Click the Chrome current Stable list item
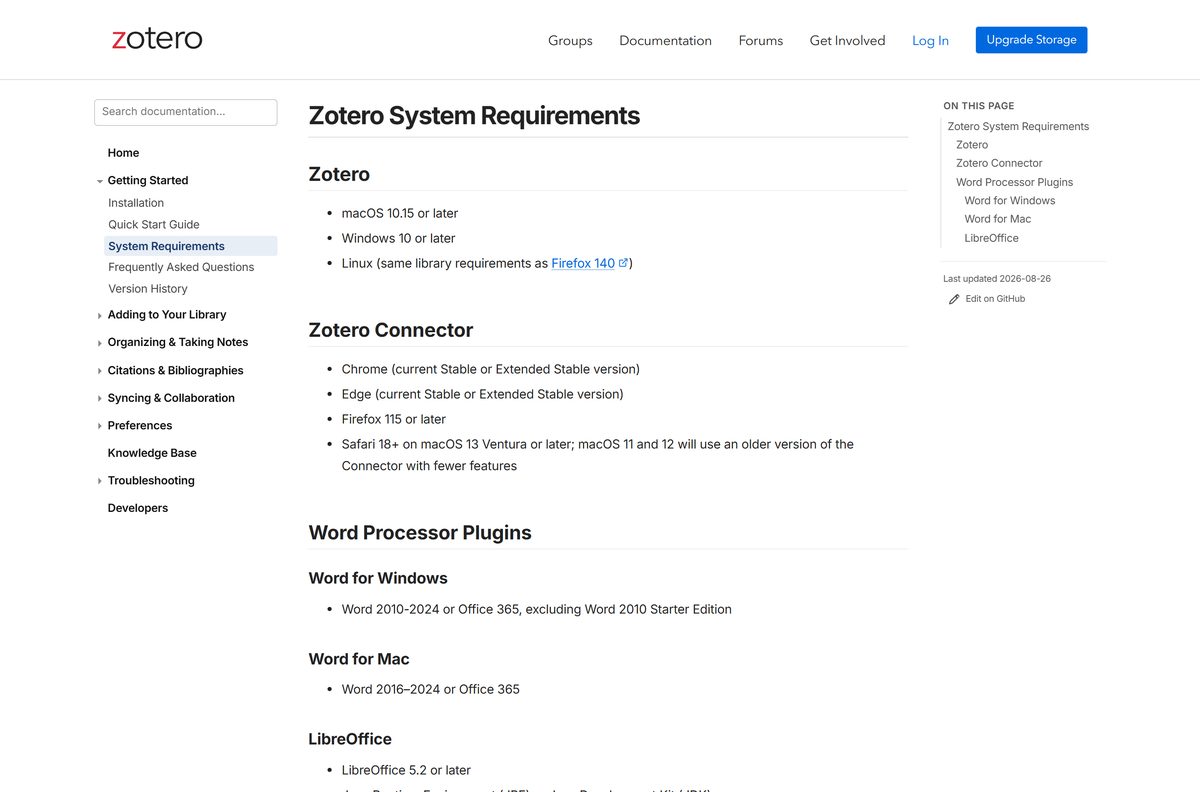This screenshot has width=1200, height=792. click(x=491, y=369)
